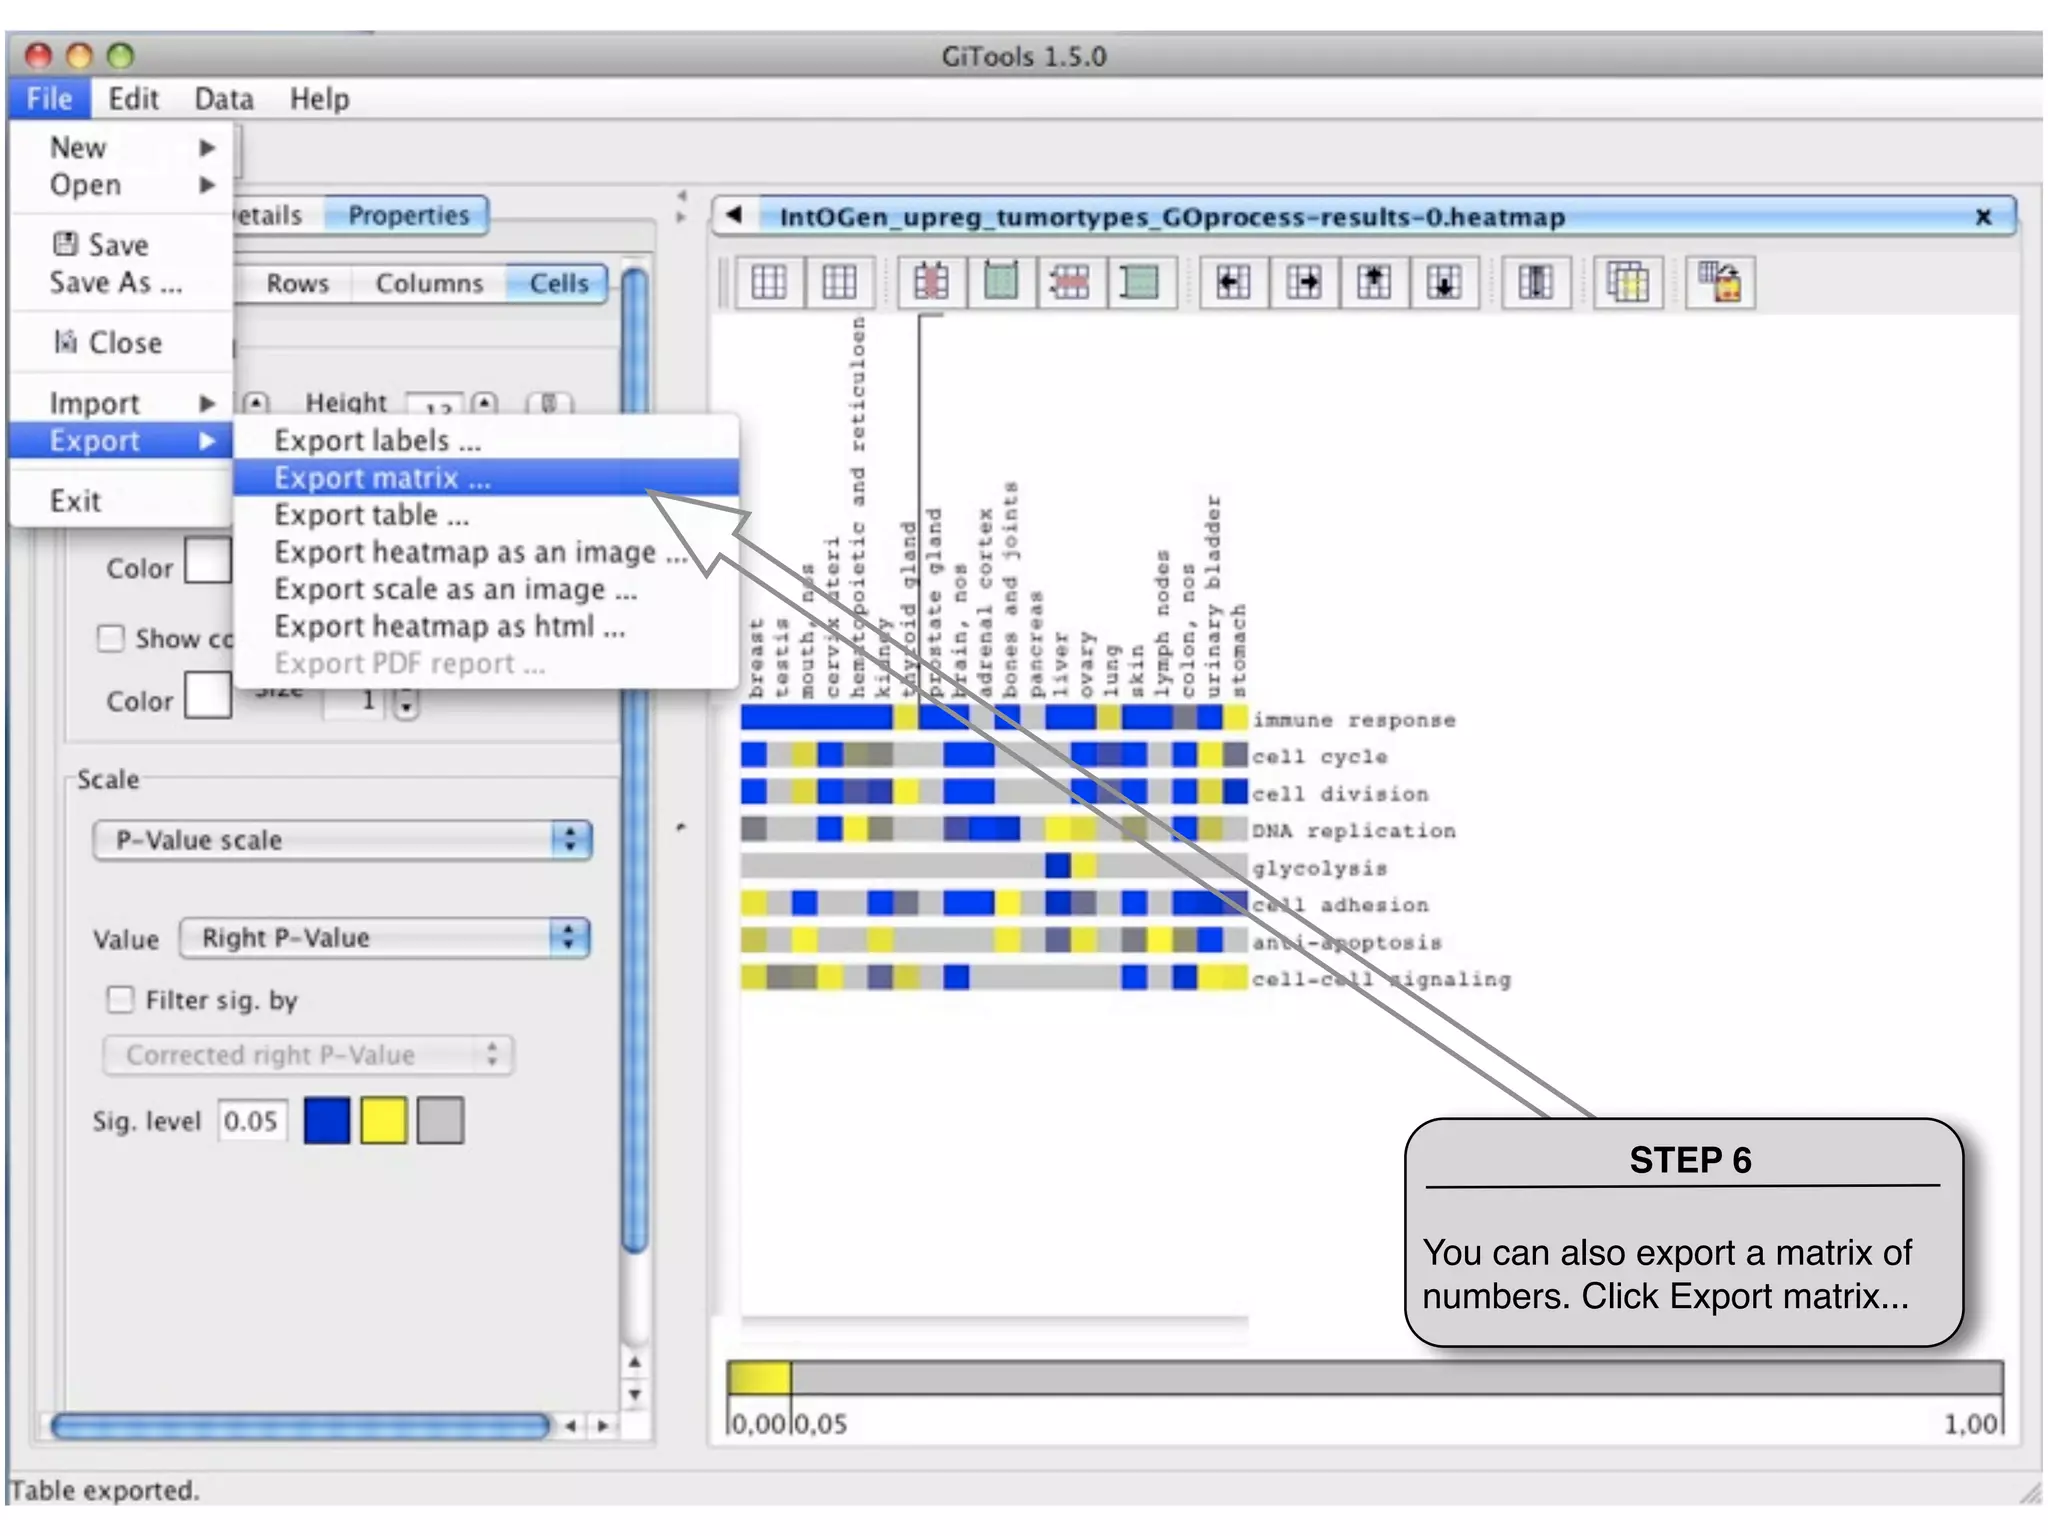
Task: Choose Export table ...
Action: tap(486, 515)
